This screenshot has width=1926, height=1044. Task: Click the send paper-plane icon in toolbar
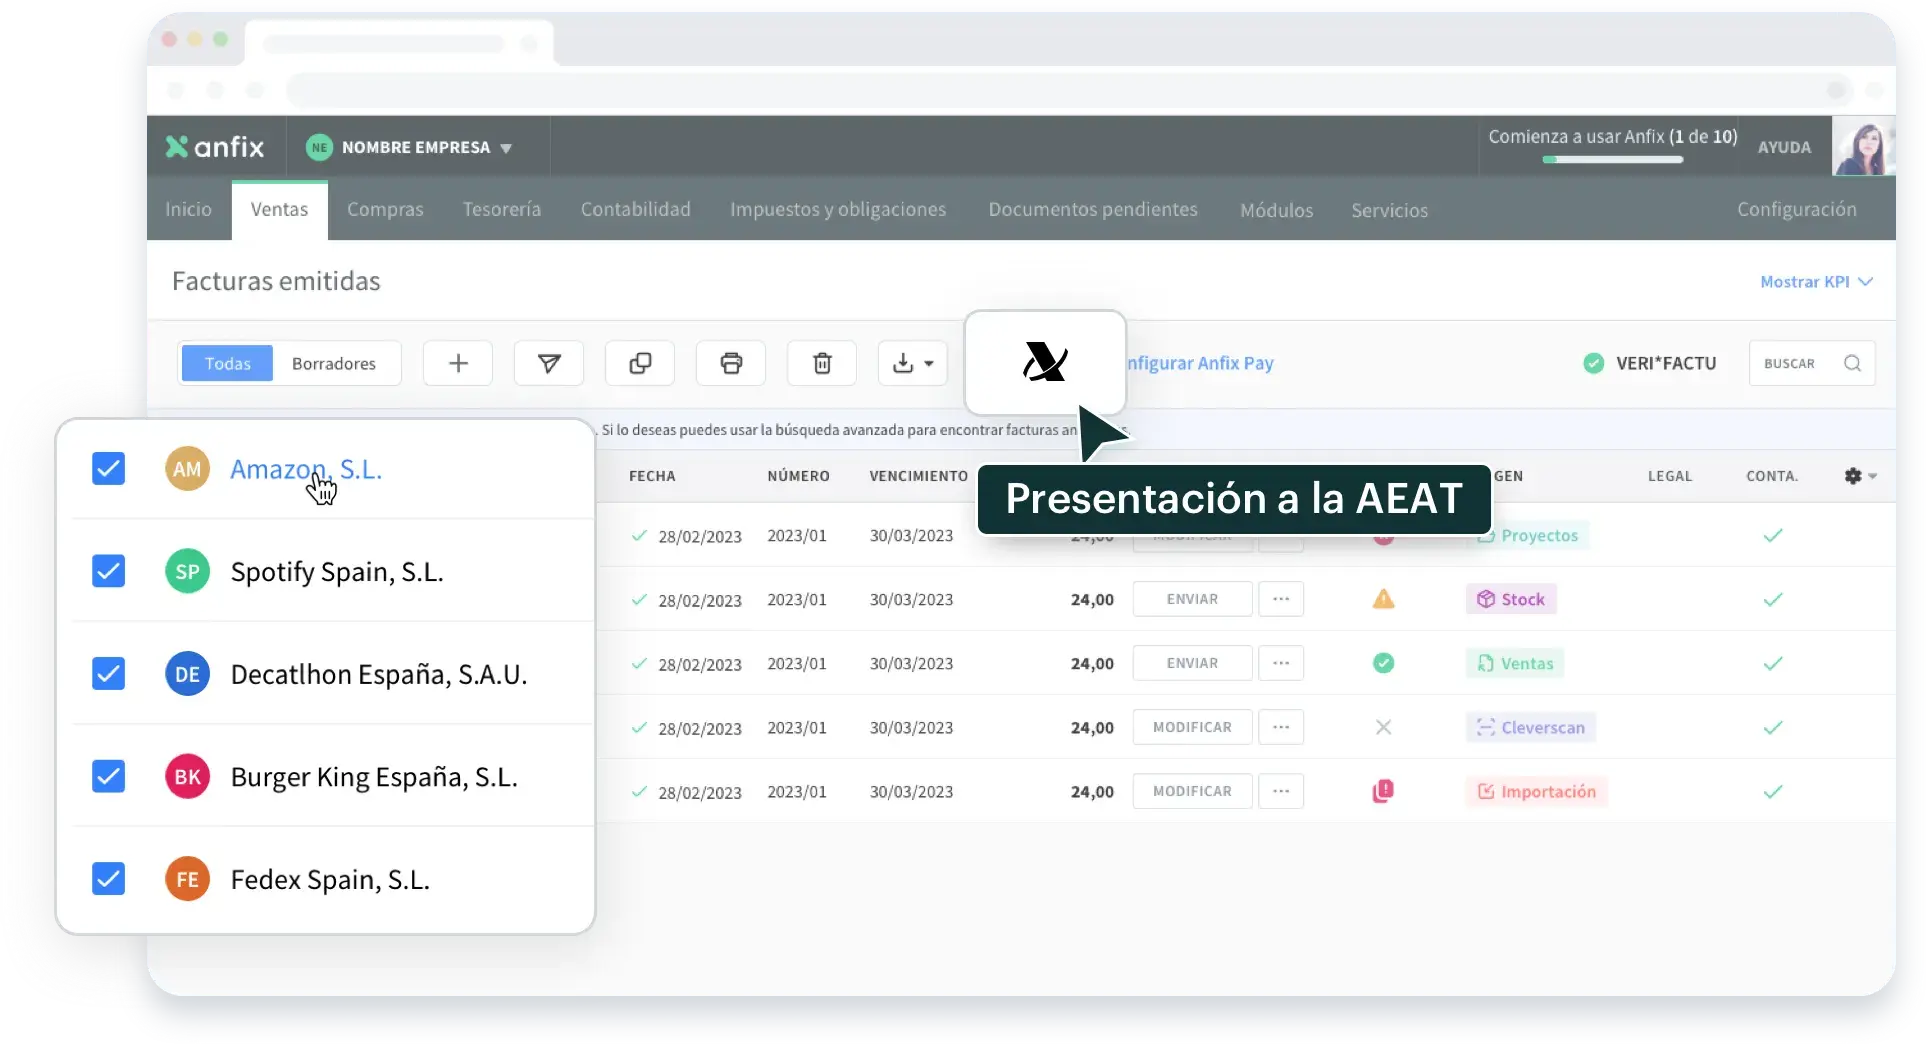549,363
